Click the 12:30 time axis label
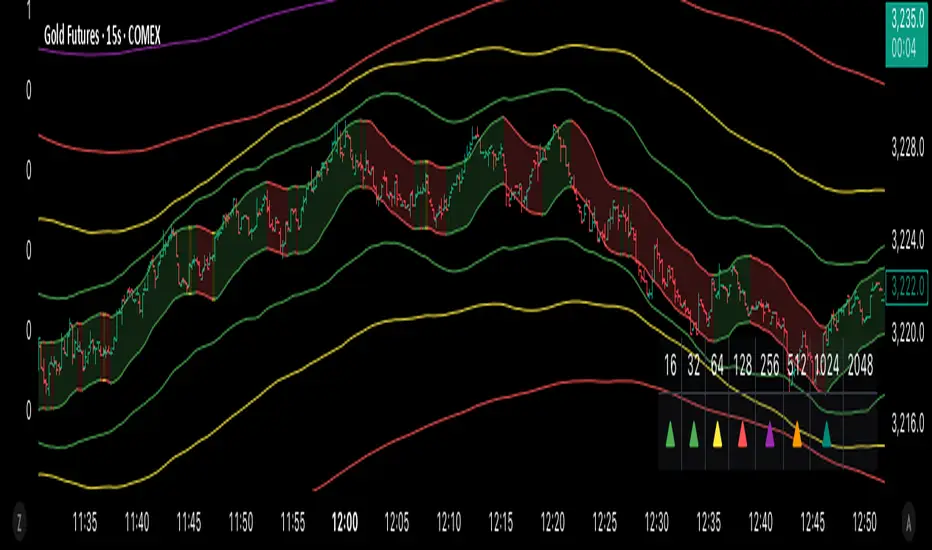 tap(657, 523)
